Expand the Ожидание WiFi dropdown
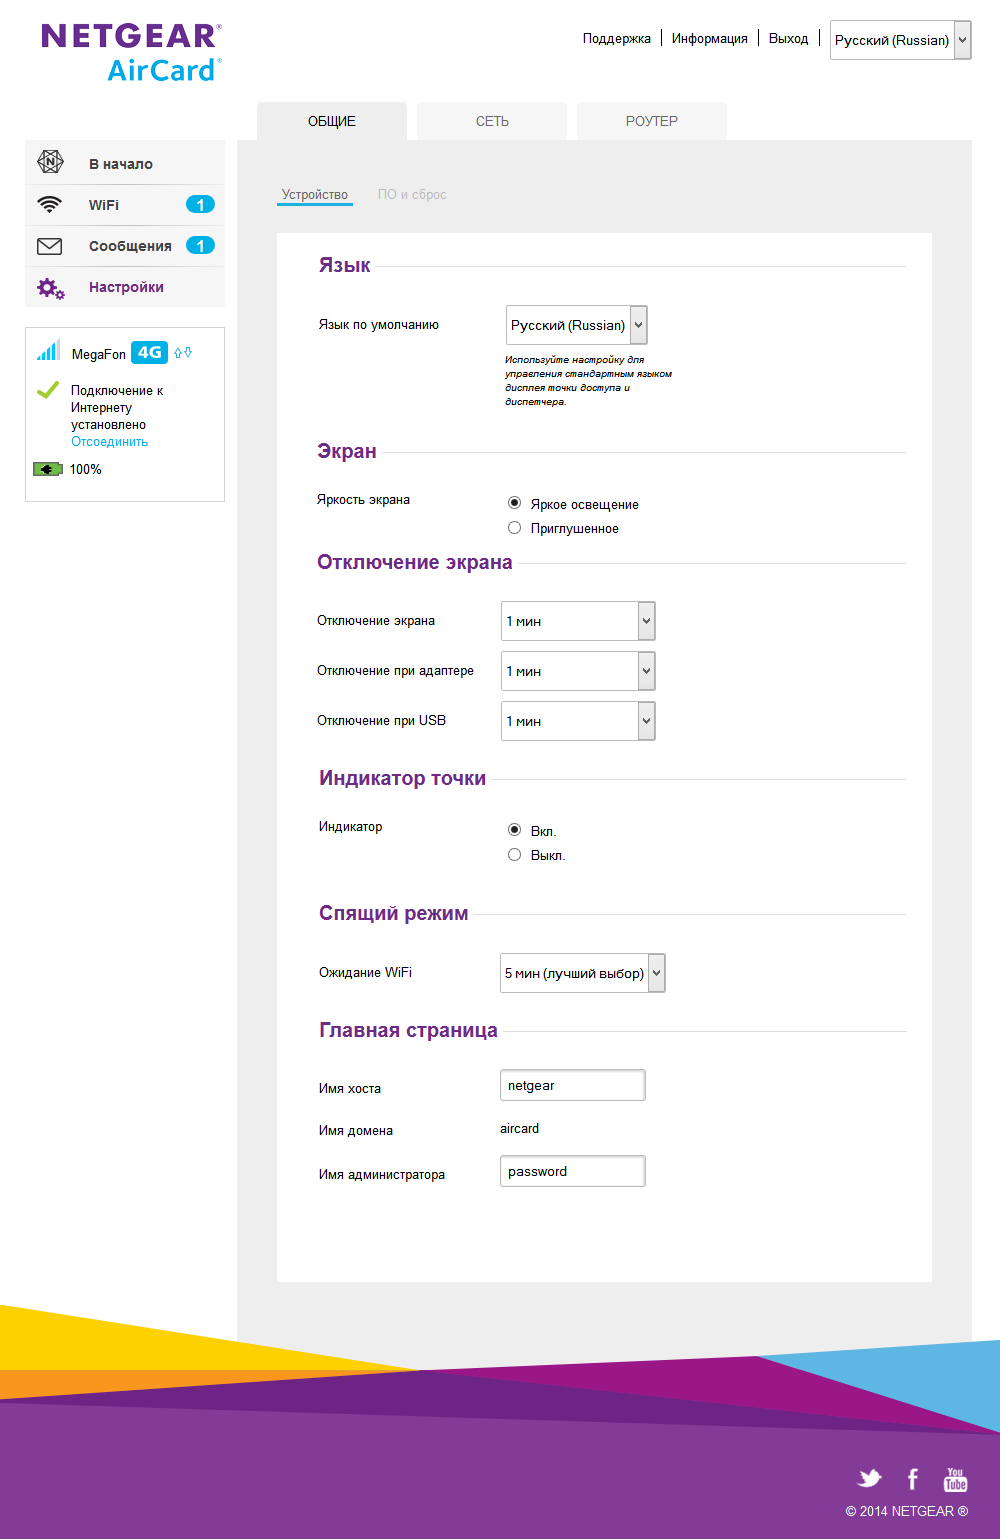Image resolution: width=1000 pixels, height=1539 pixels. click(x=582, y=973)
